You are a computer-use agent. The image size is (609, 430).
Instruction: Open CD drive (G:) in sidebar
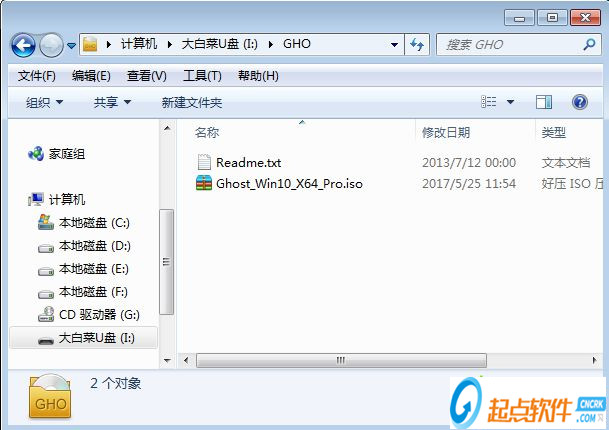pyautogui.click(x=89, y=315)
